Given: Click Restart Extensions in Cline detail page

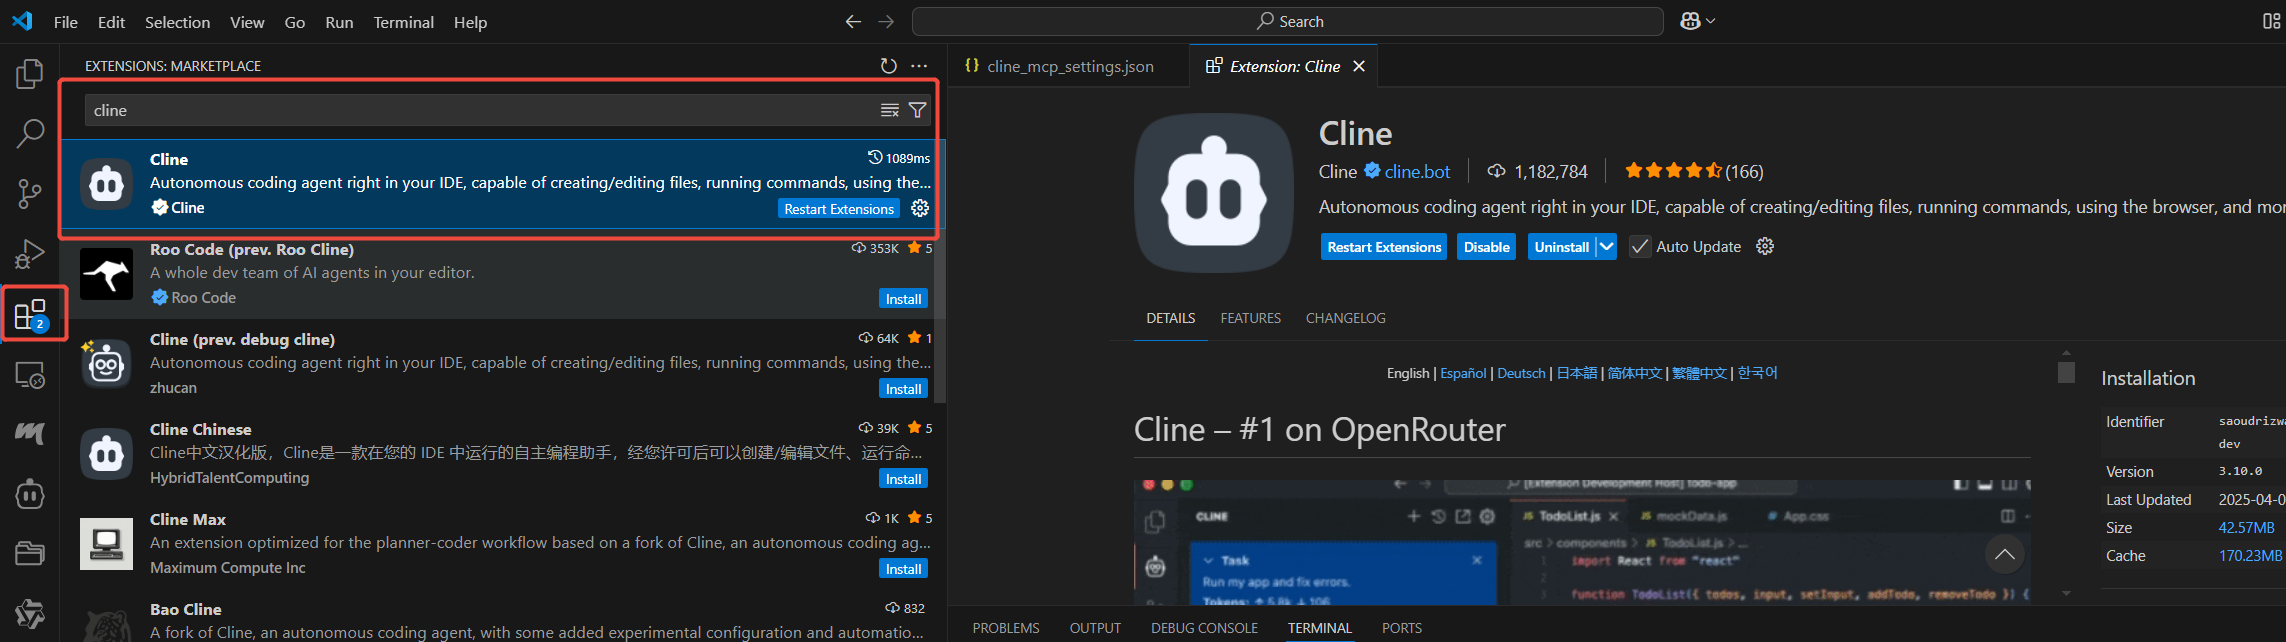Looking at the screenshot, I should [x=1384, y=247].
